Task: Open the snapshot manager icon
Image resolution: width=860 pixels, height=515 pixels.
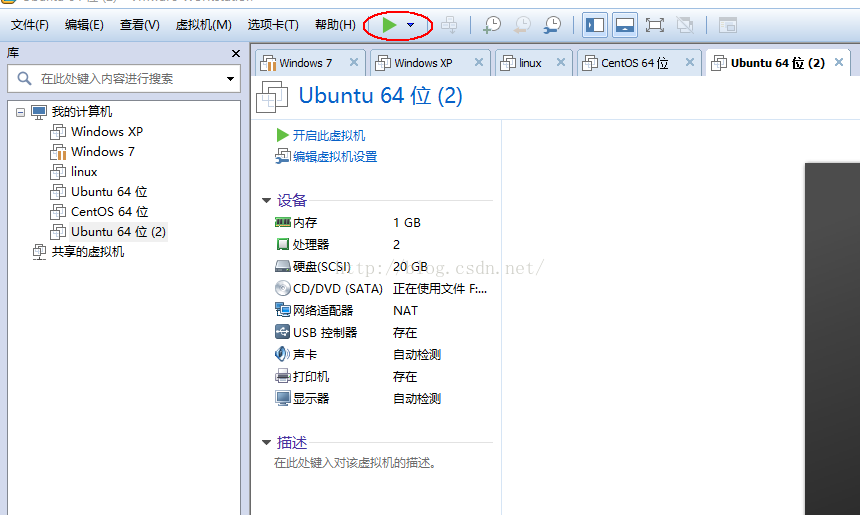Action: point(552,25)
